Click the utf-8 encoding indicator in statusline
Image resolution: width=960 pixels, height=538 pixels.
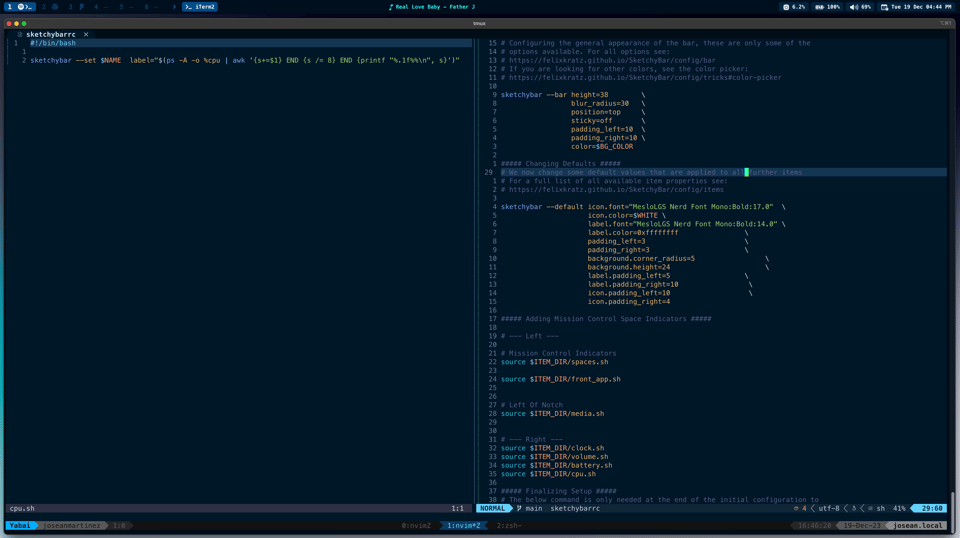[x=828, y=508]
